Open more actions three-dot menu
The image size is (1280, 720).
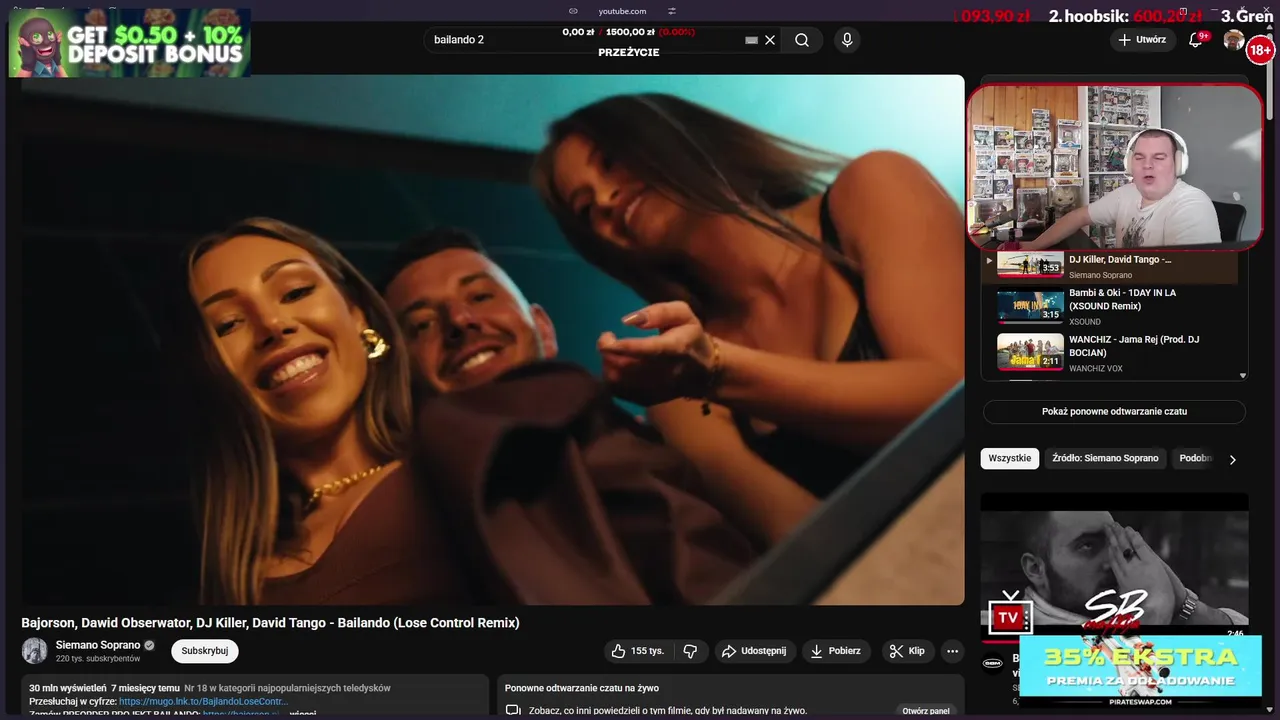(x=952, y=651)
